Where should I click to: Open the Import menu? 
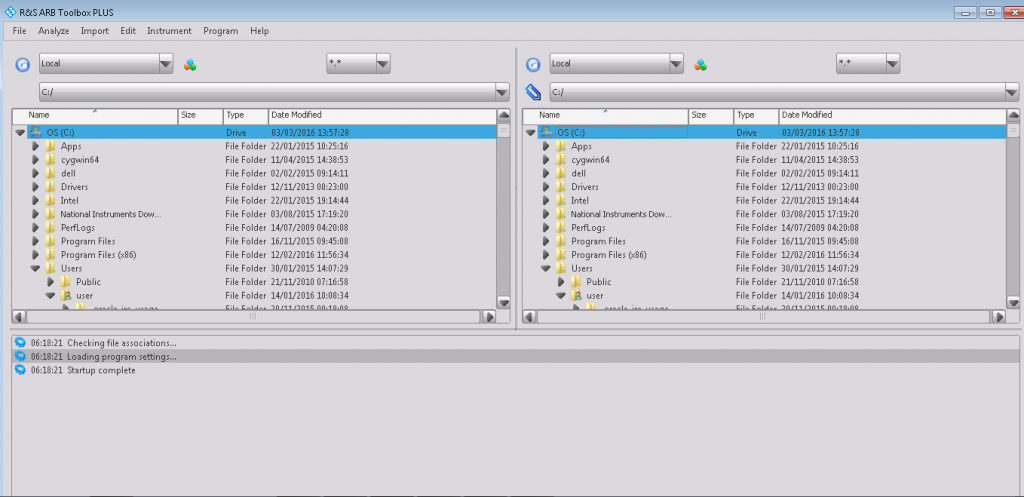coord(95,31)
